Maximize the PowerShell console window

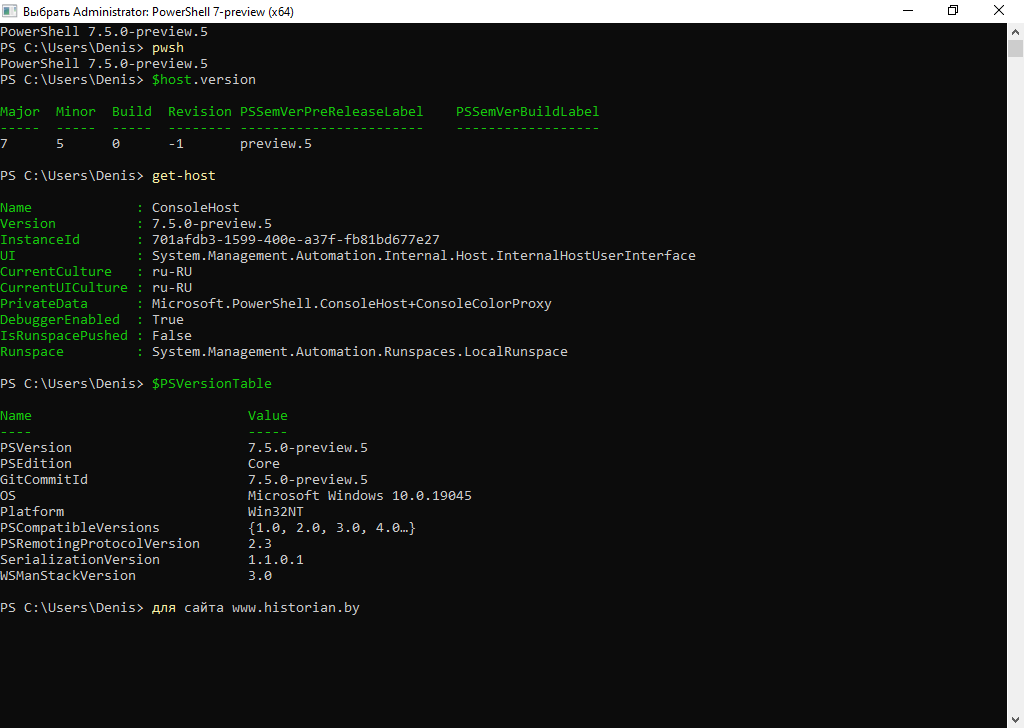pyautogui.click(x=952, y=11)
